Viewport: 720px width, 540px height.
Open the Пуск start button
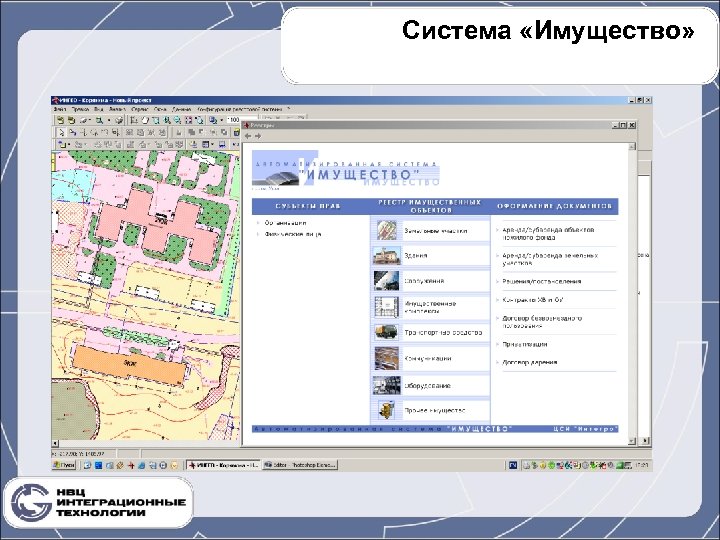64,465
